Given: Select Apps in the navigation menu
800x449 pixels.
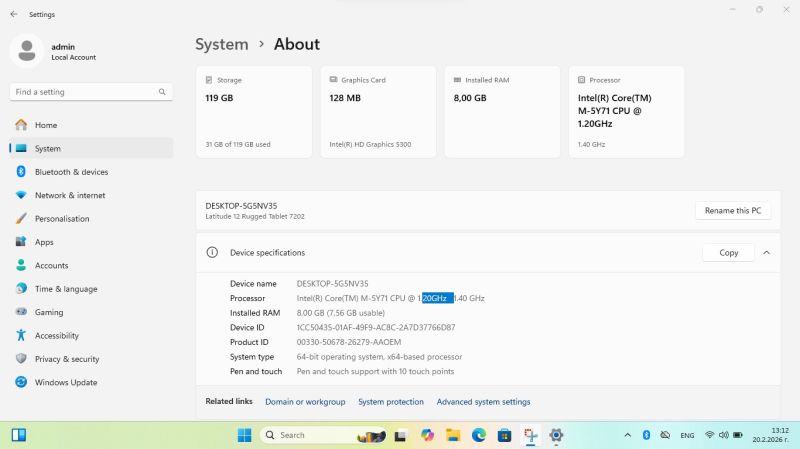Looking at the screenshot, I should (44, 242).
